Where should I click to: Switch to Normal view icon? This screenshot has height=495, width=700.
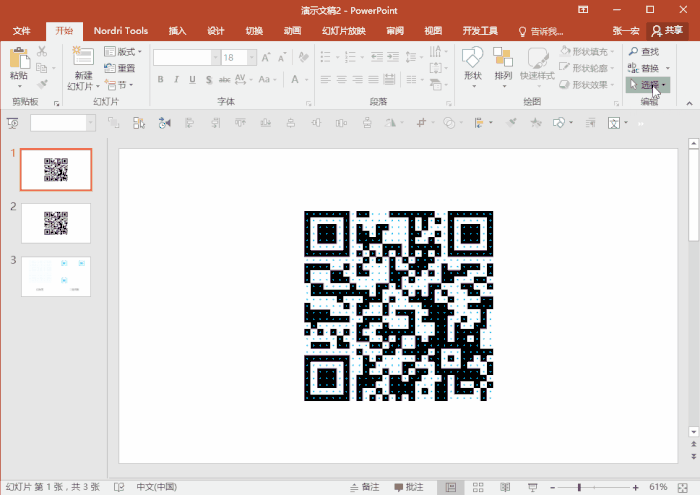pos(451,487)
